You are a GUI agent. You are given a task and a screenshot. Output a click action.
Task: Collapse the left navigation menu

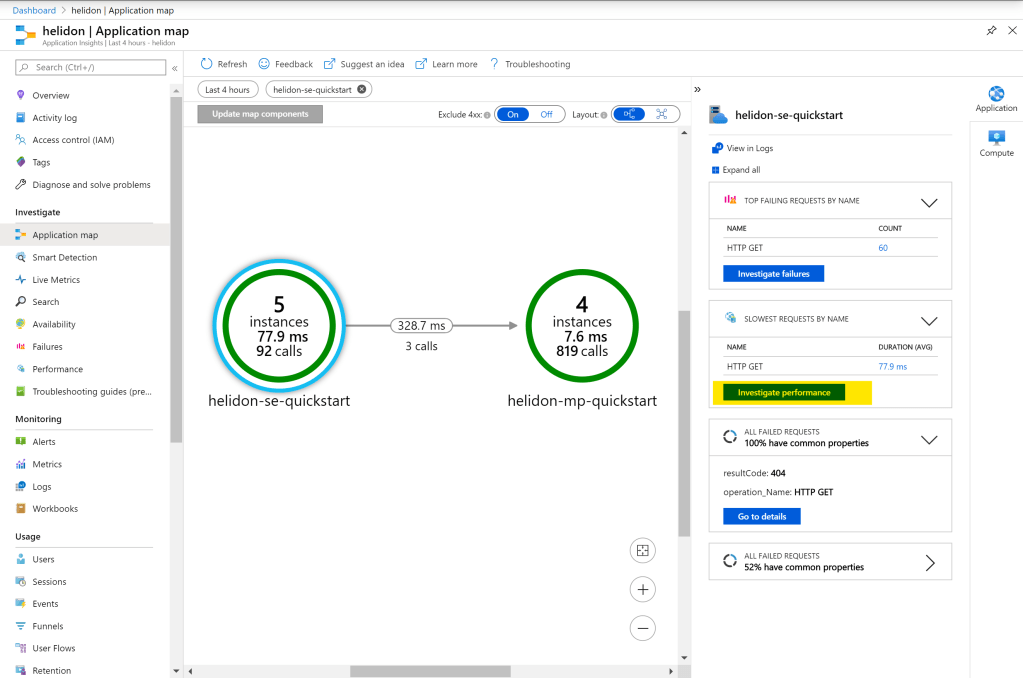click(175, 68)
